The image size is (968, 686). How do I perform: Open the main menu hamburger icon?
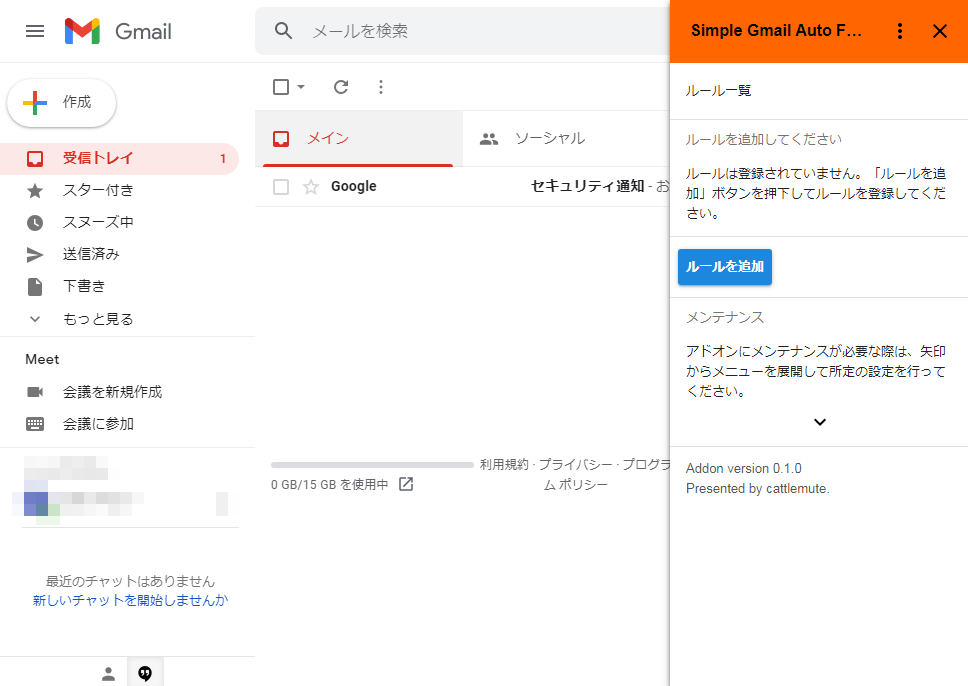[35, 31]
